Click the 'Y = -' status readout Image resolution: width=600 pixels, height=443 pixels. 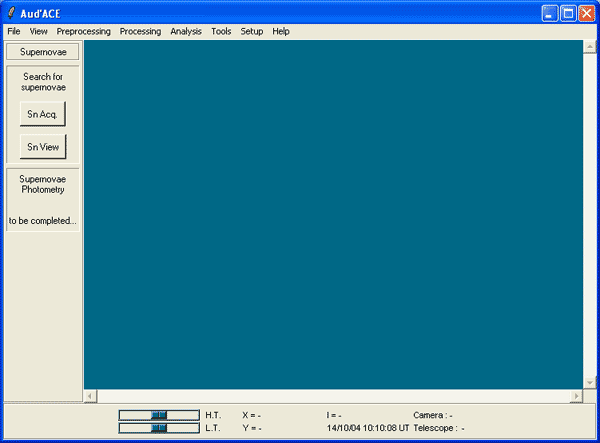(252, 428)
